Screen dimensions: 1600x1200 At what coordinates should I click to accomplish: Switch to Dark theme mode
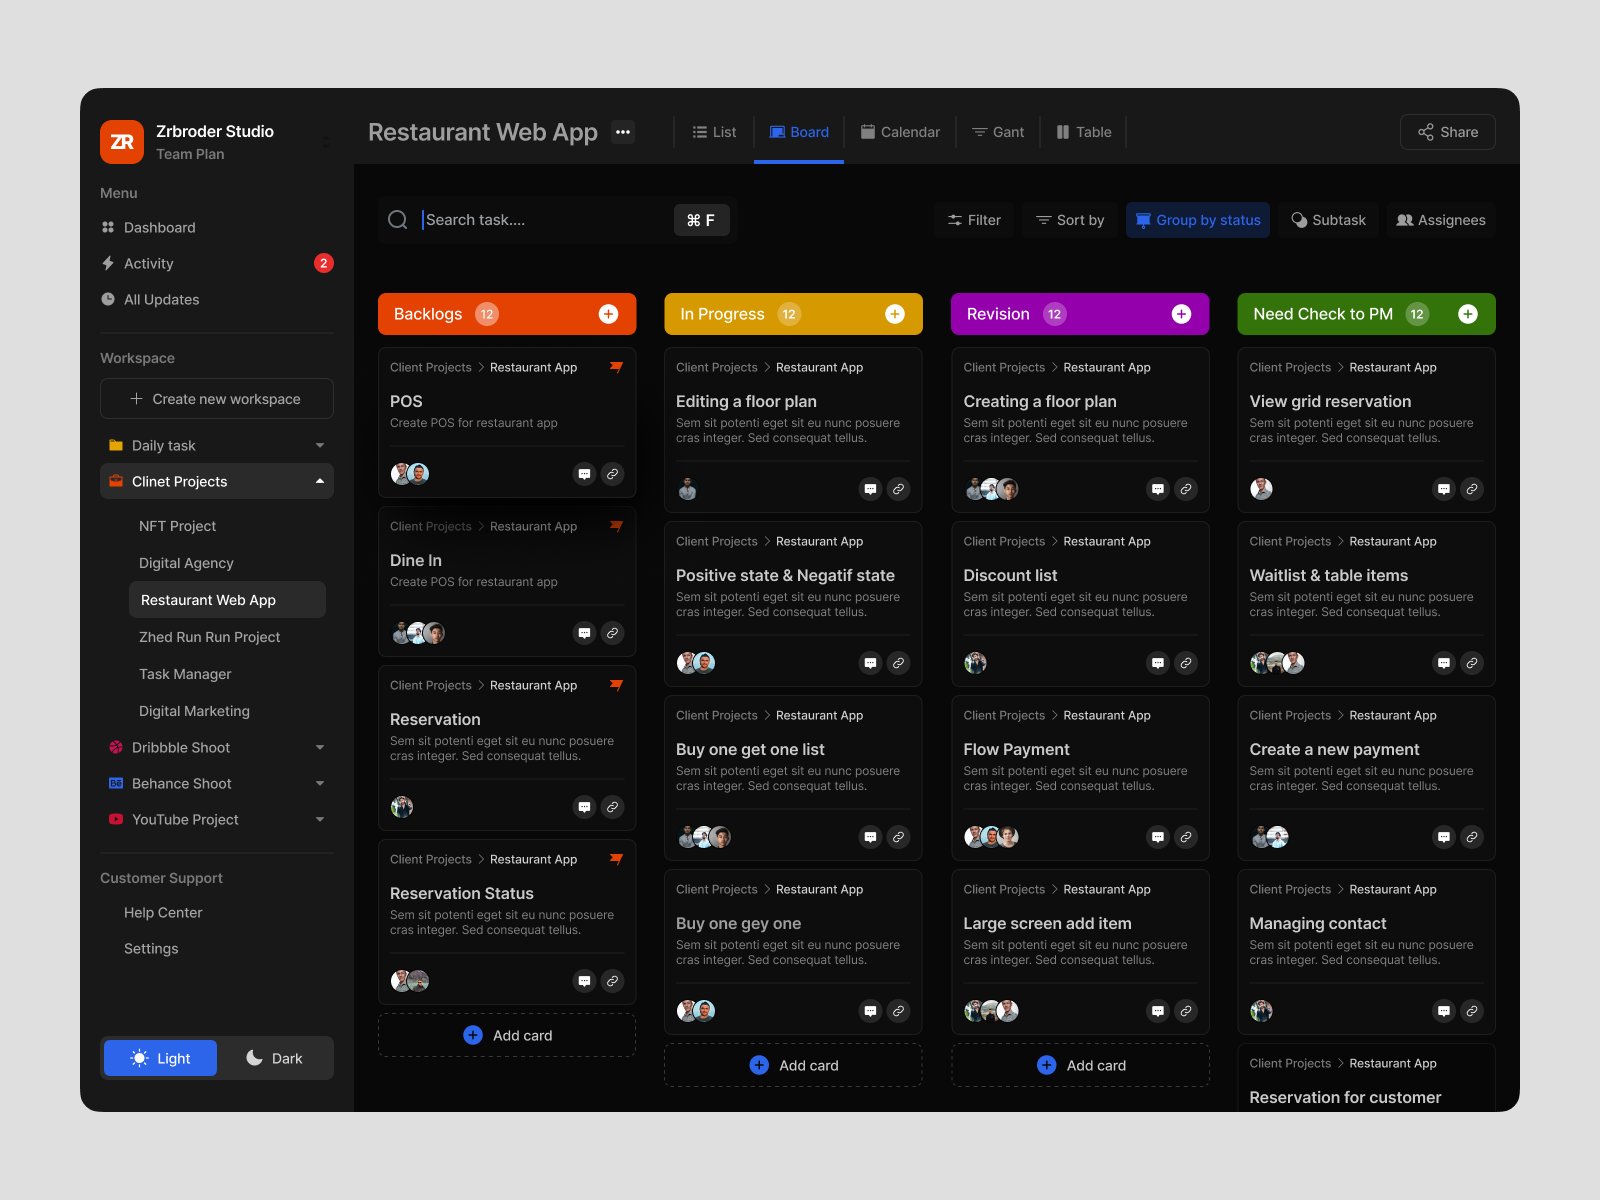tap(275, 1058)
